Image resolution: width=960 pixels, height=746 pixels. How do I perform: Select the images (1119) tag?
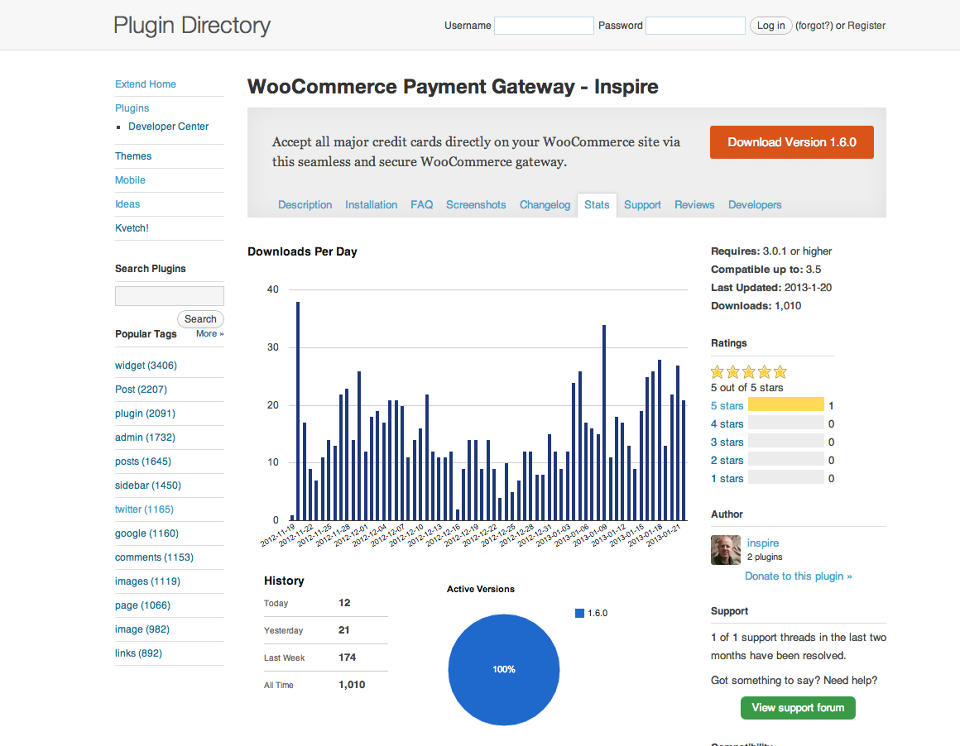[148, 581]
